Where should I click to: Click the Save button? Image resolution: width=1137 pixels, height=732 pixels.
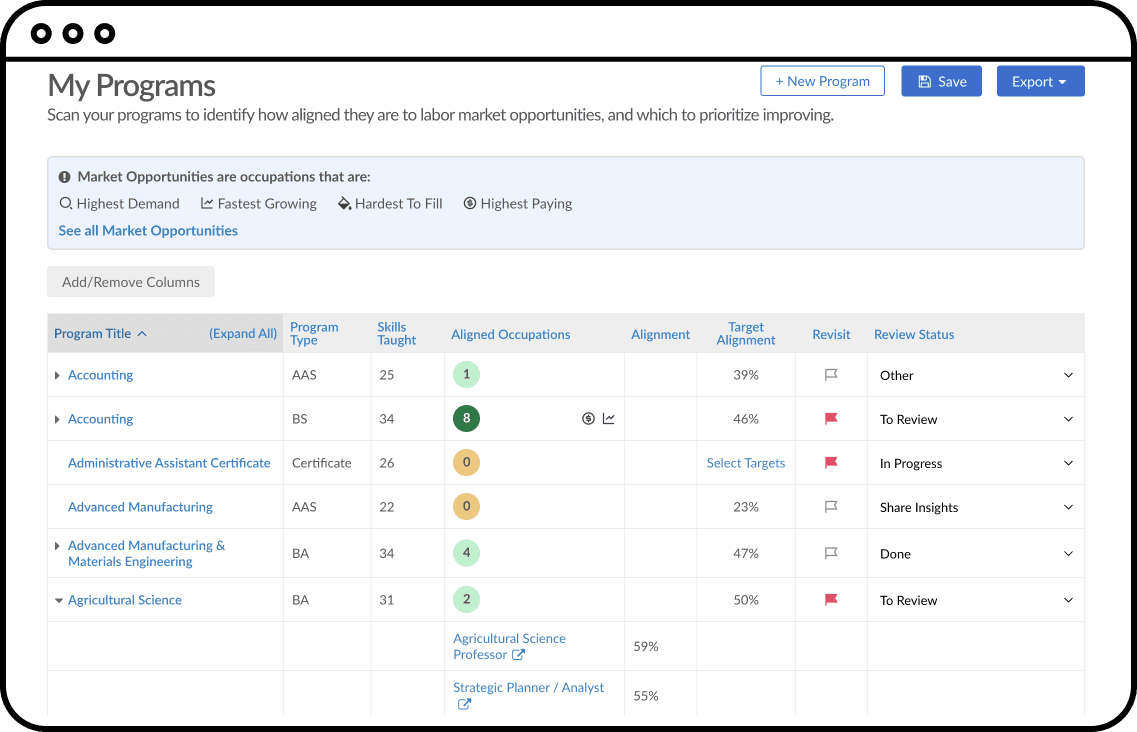[941, 82]
